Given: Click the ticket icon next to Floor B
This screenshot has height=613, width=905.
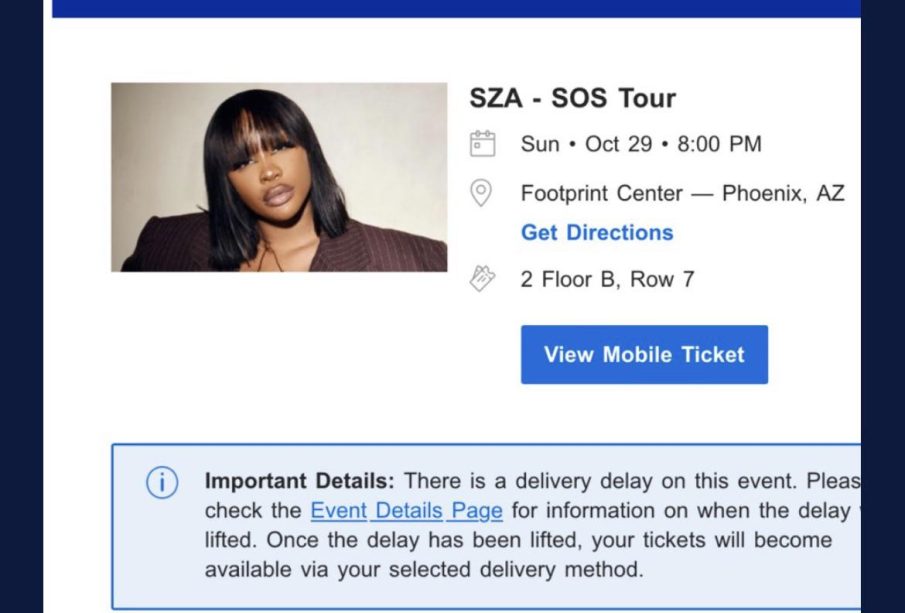Looking at the screenshot, I should point(483,279).
